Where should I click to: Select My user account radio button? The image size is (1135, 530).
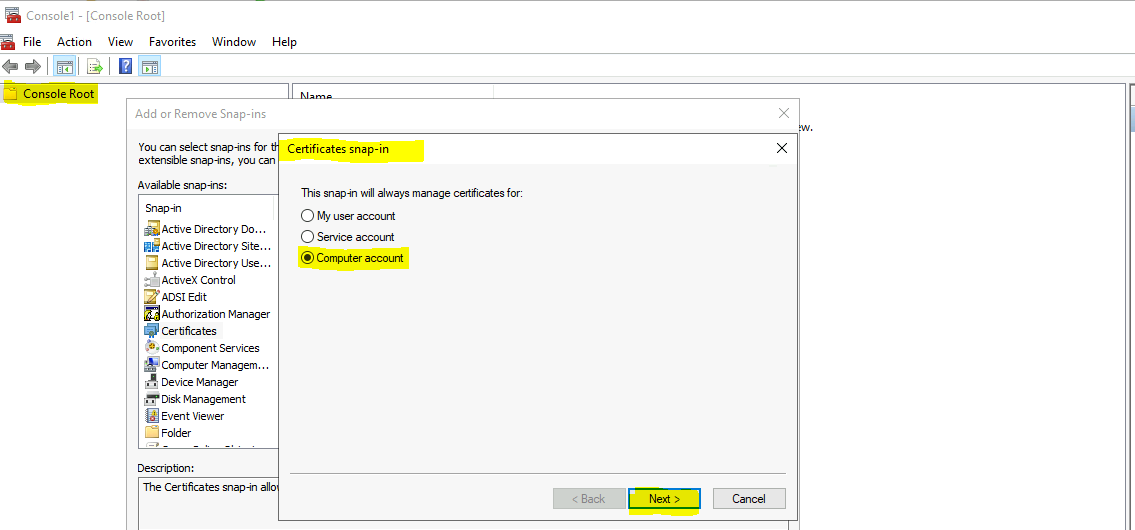tap(308, 216)
